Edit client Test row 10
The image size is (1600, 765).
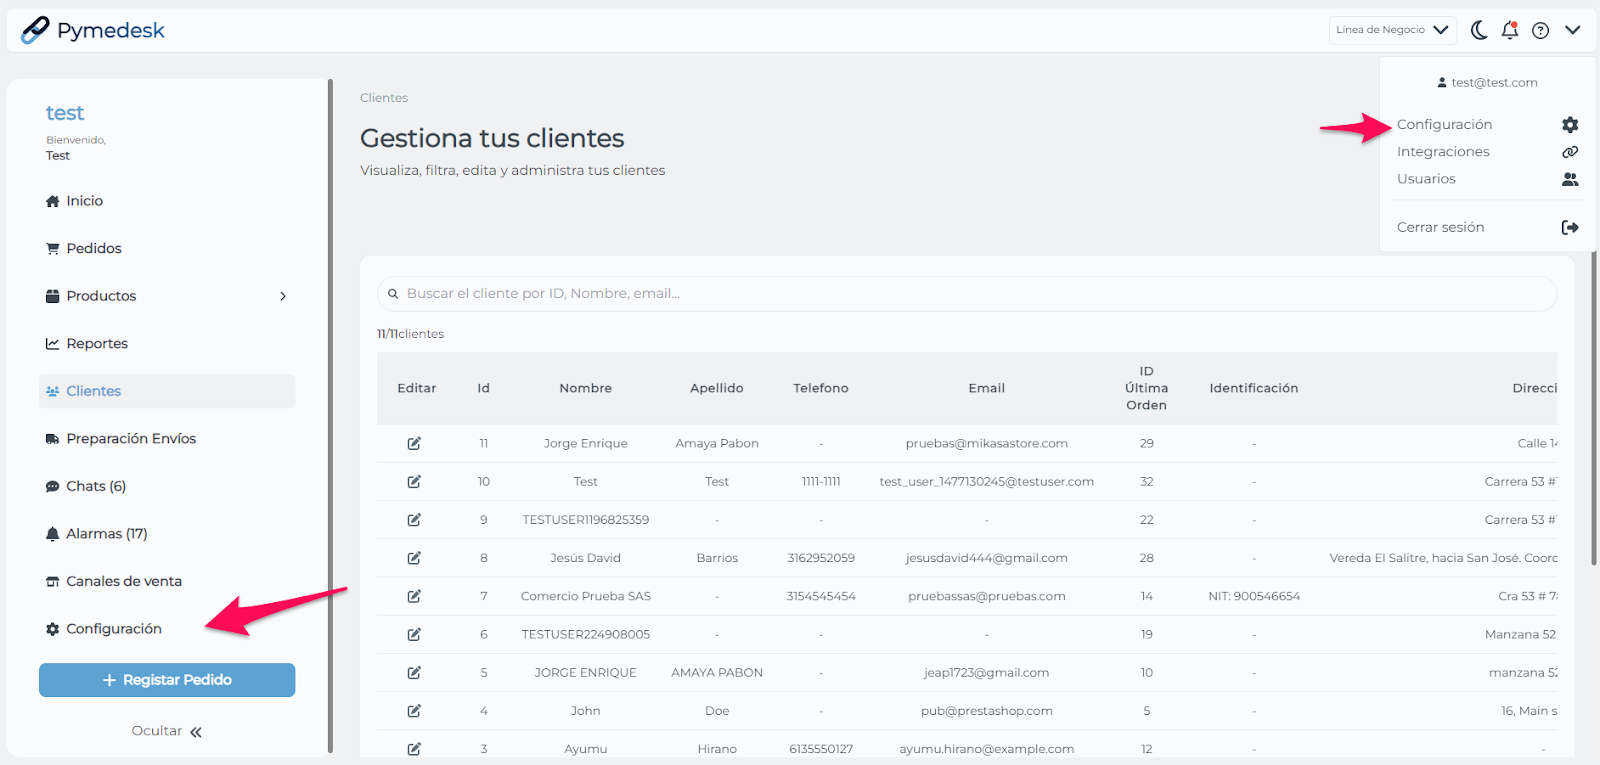tap(414, 481)
